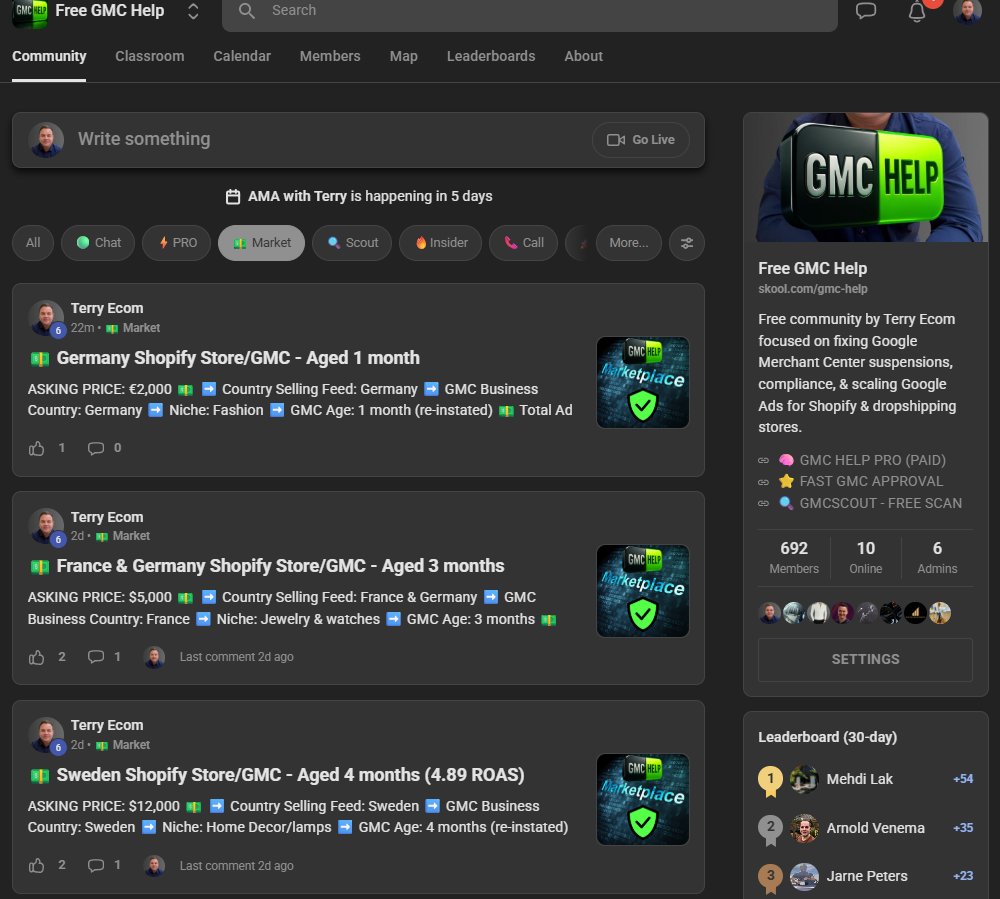Open Terry Ecom avatar on Sweden post
1000x899 pixels.
point(46,735)
